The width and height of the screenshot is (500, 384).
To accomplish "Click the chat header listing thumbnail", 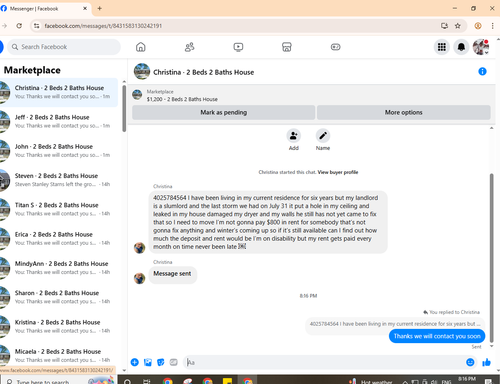I will 142,71.
